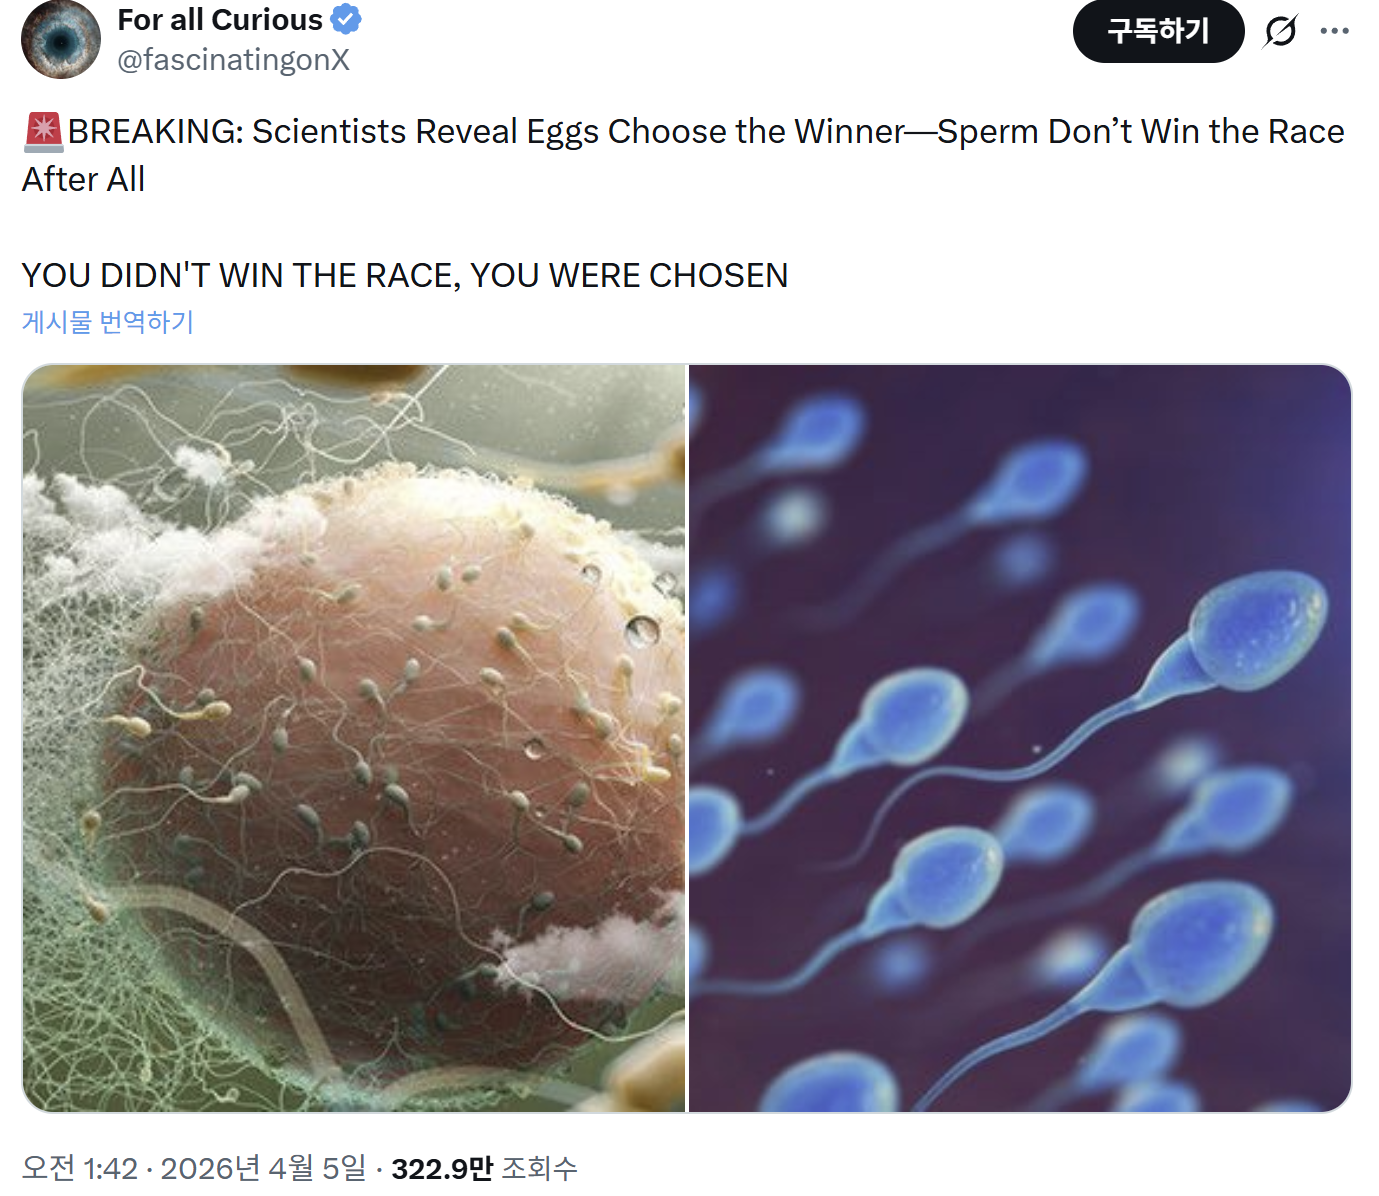Click the blue verified badge
Viewport: 1379px width, 1196px height.
[x=346, y=19]
